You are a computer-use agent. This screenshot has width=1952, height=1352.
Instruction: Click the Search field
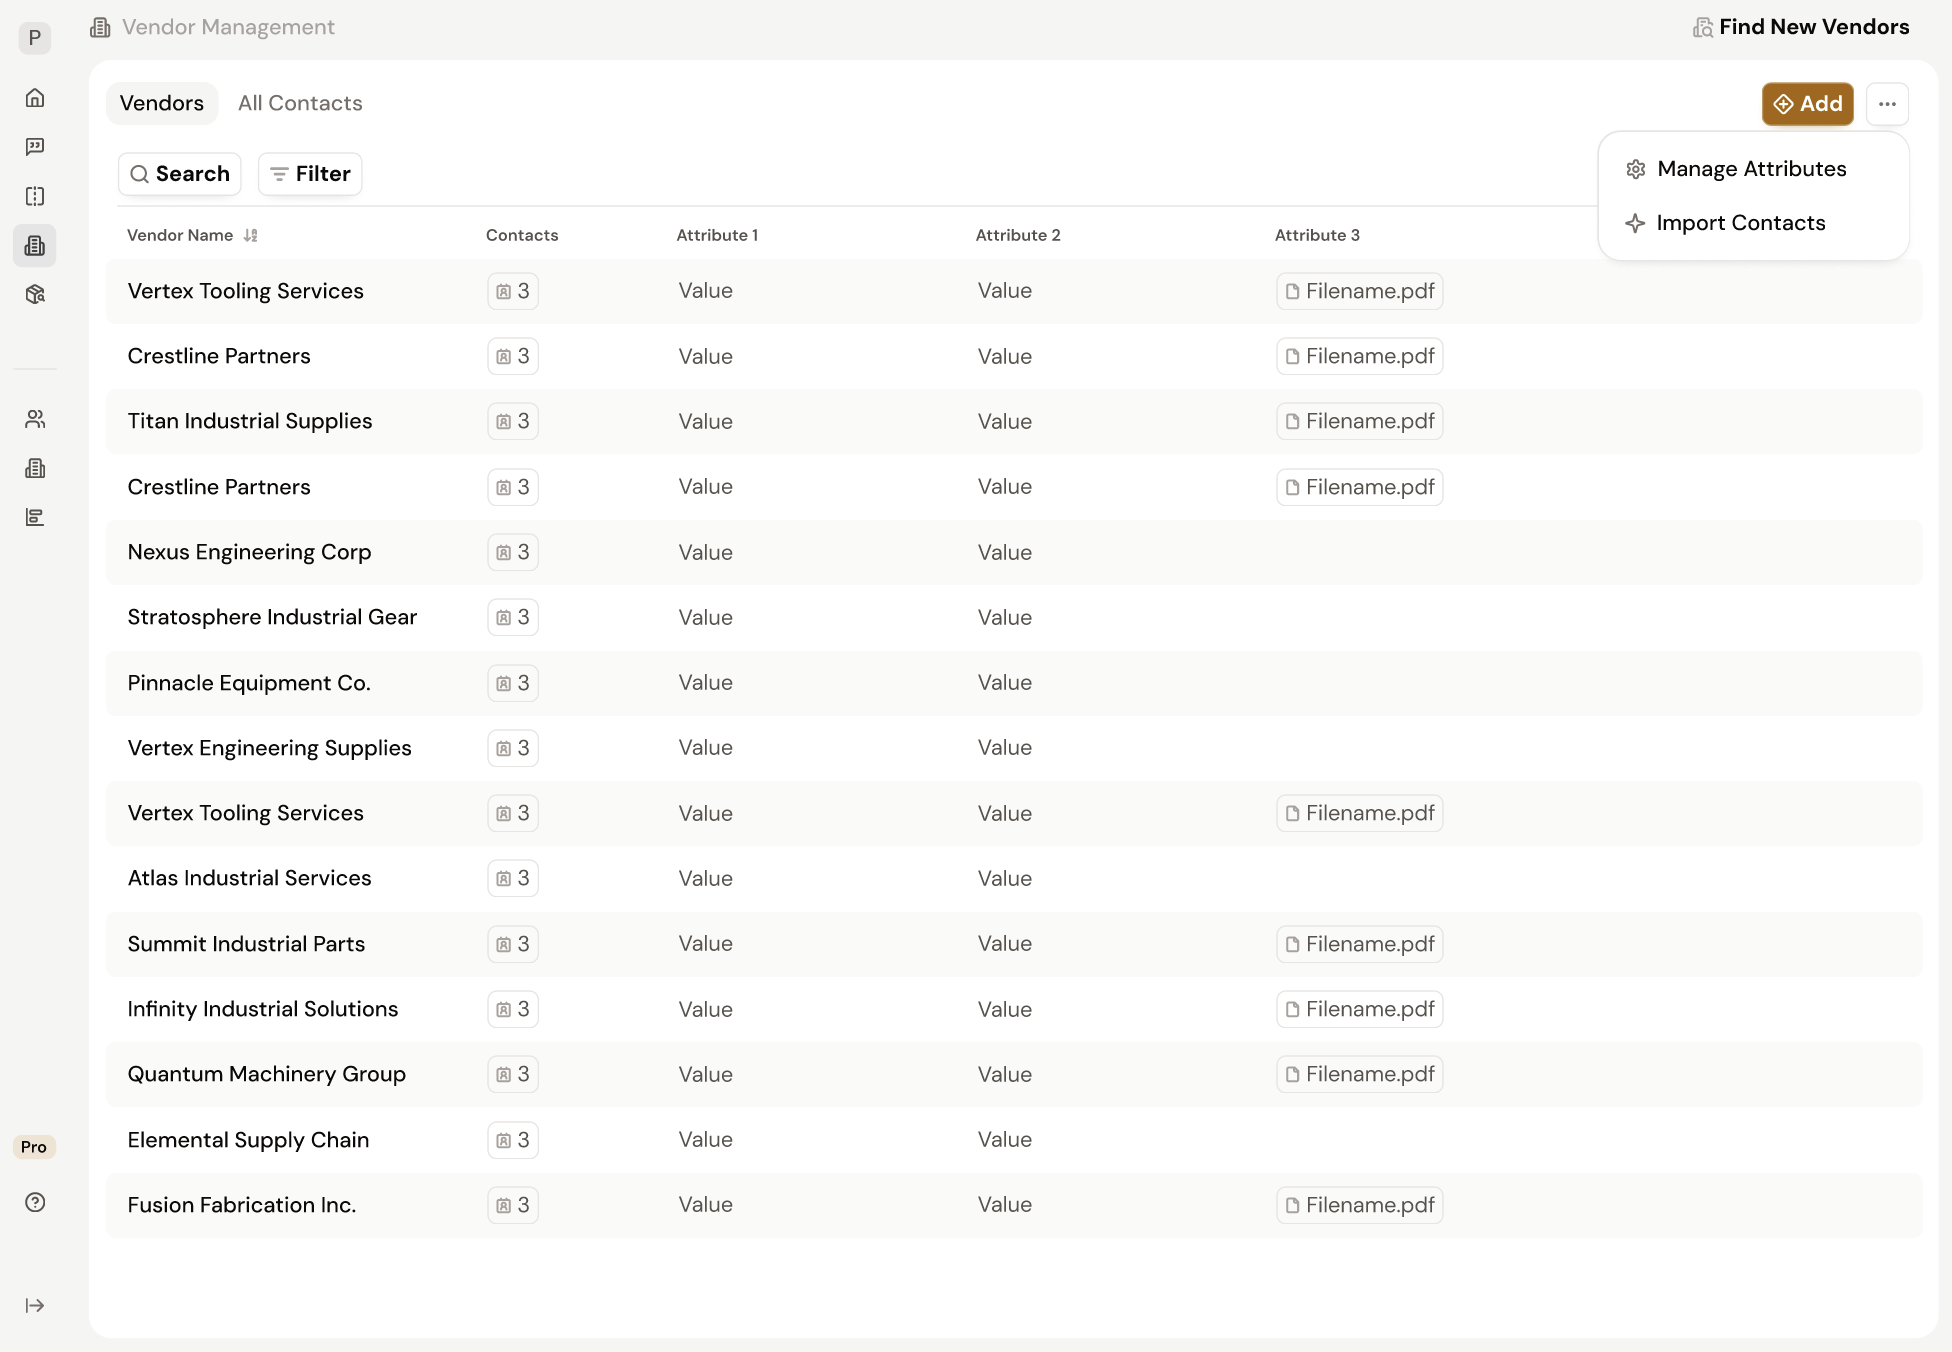click(x=180, y=174)
